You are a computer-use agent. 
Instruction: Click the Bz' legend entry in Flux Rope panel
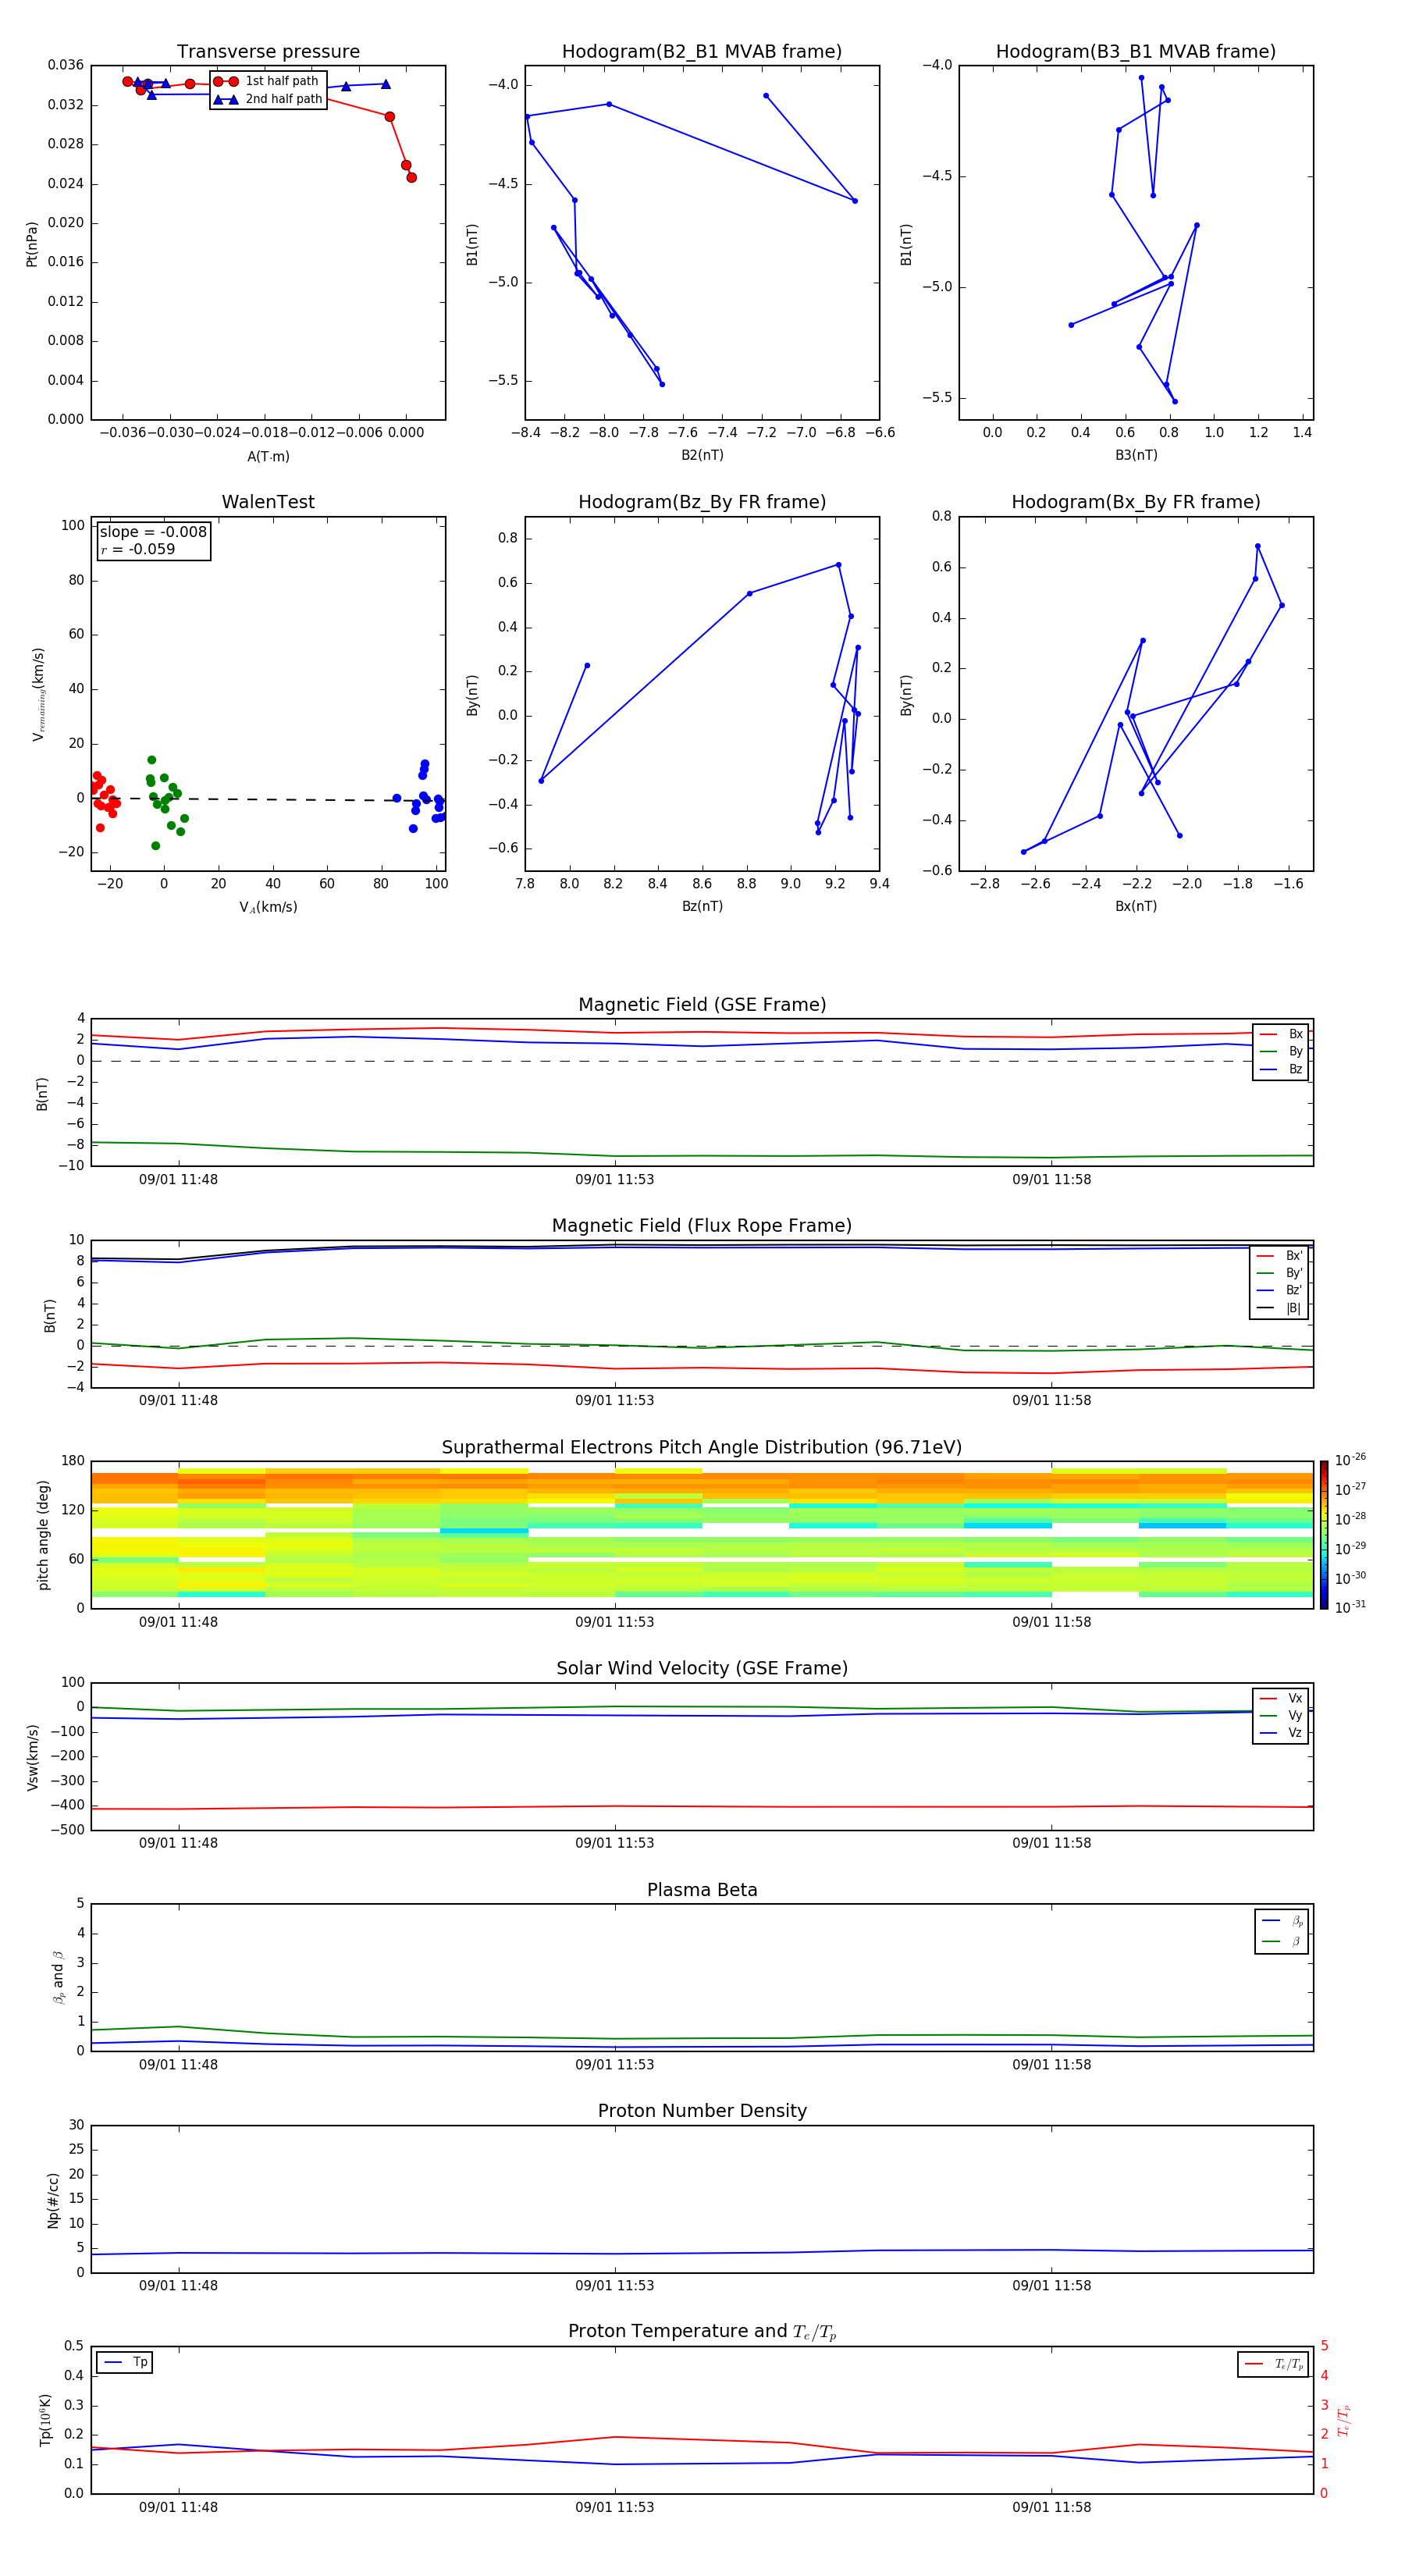[x=1280, y=1290]
